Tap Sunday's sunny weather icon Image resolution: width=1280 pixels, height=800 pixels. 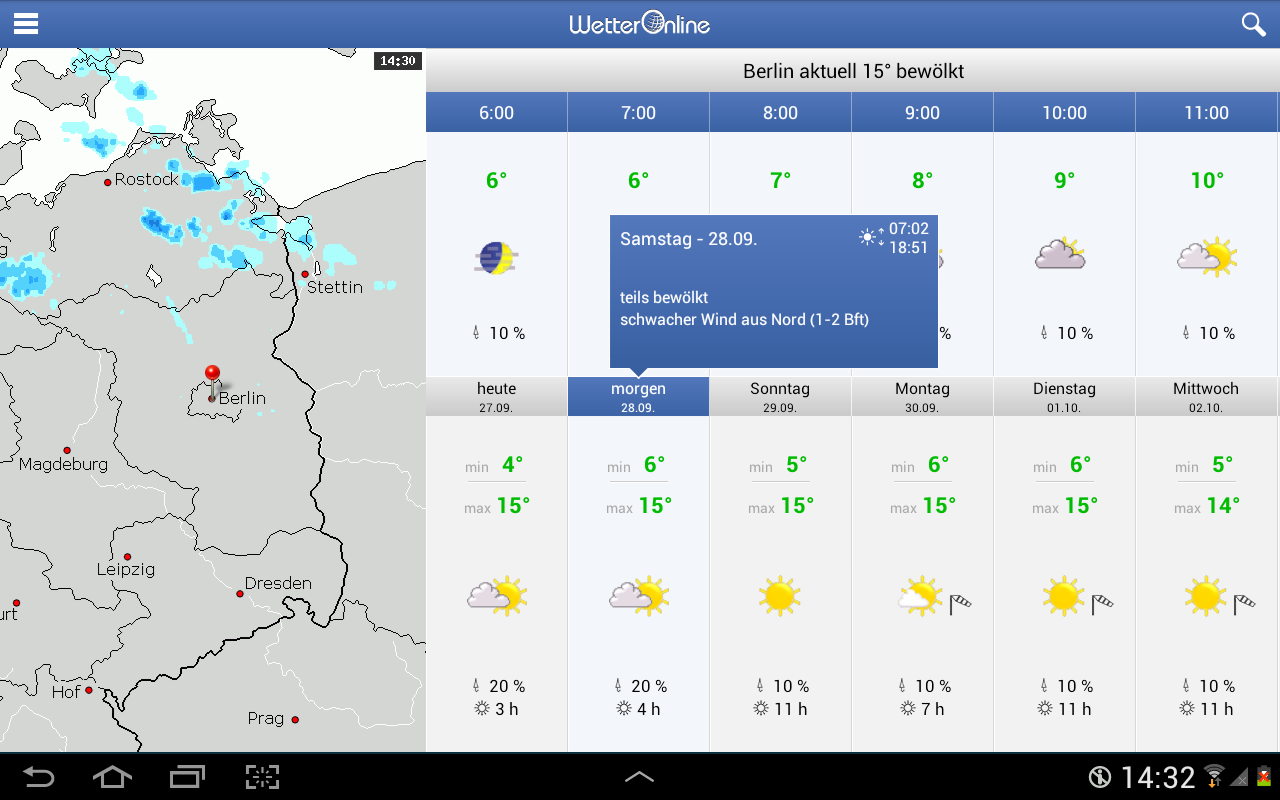780,597
